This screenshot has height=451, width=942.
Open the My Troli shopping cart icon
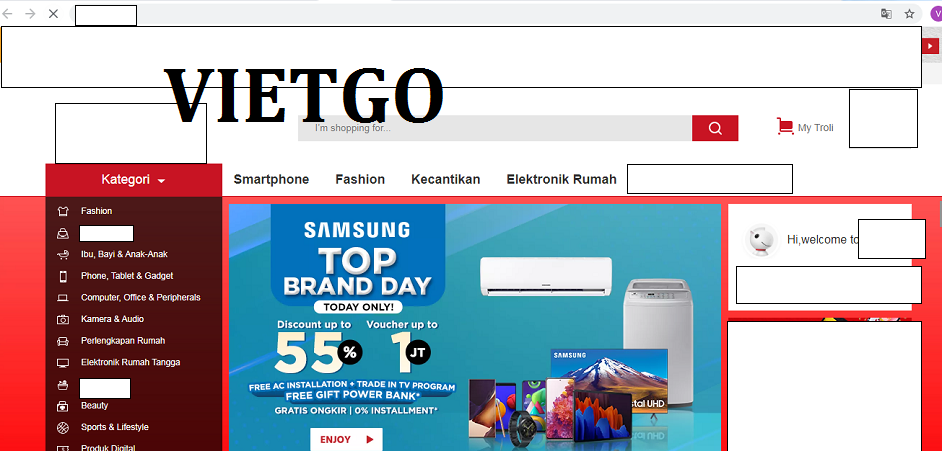pyautogui.click(x=785, y=126)
